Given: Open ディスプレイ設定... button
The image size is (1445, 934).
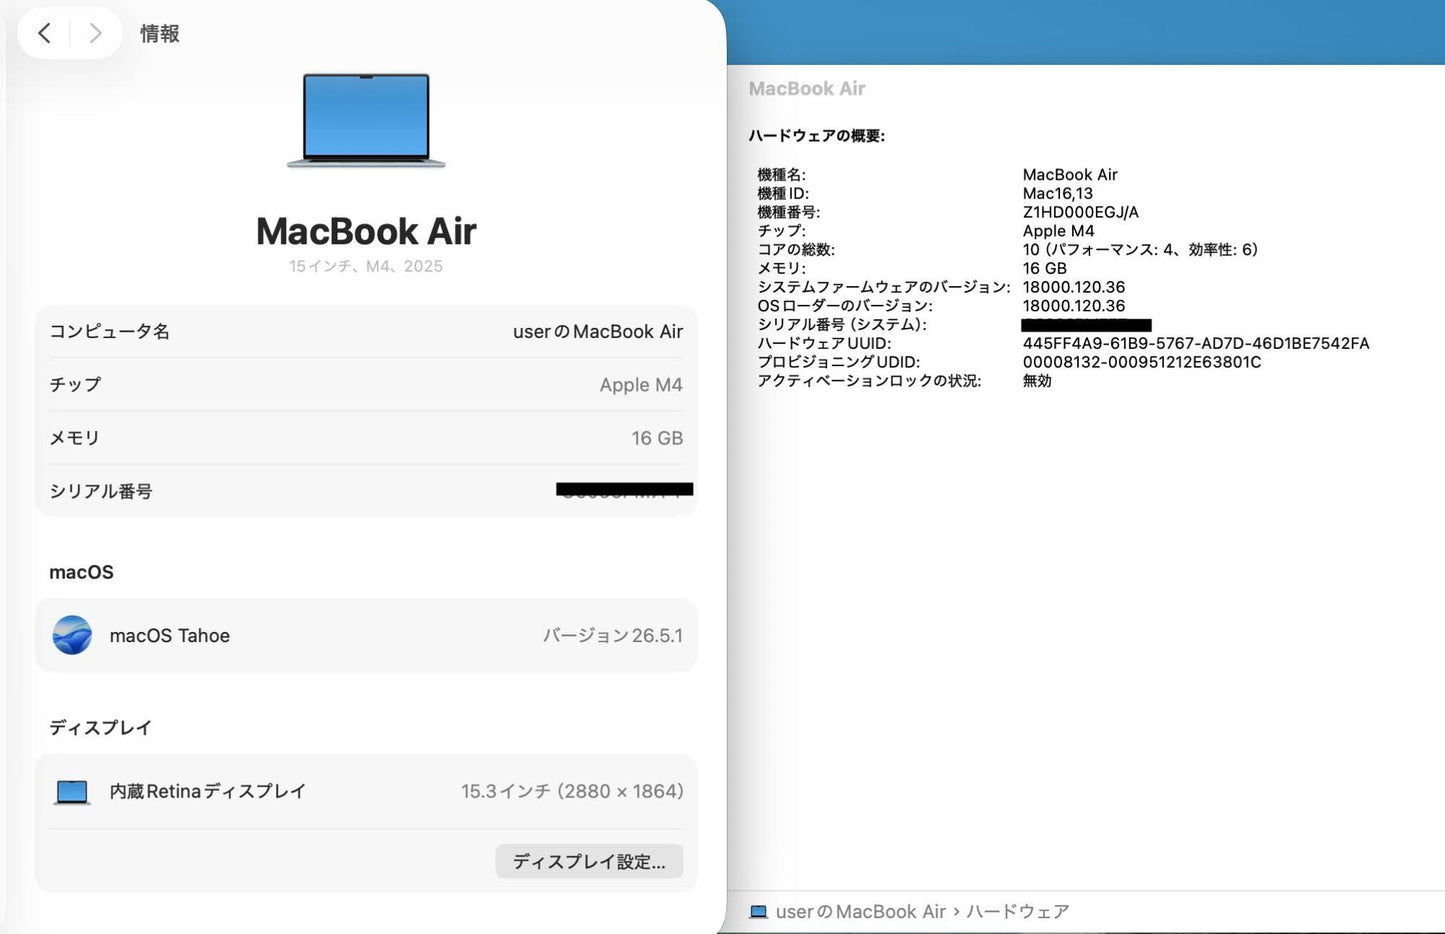Looking at the screenshot, I should [589, 861].
